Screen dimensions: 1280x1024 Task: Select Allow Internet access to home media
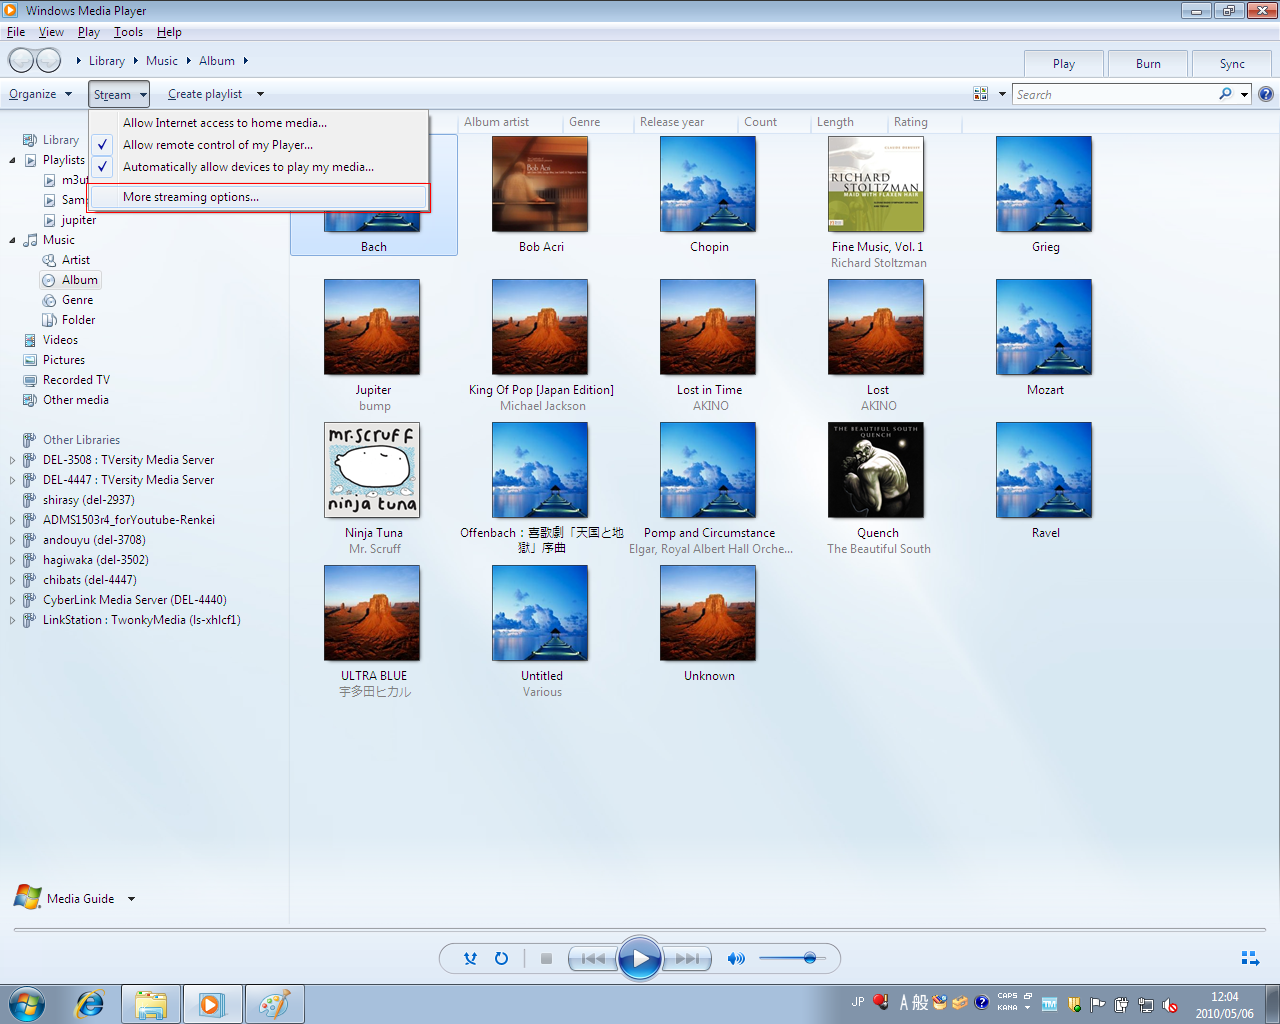coord(260,123)
